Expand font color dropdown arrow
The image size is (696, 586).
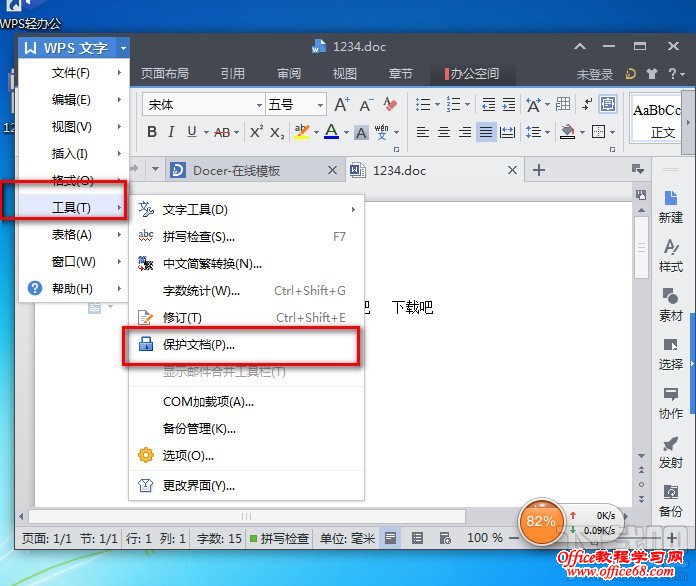point(346,132)
